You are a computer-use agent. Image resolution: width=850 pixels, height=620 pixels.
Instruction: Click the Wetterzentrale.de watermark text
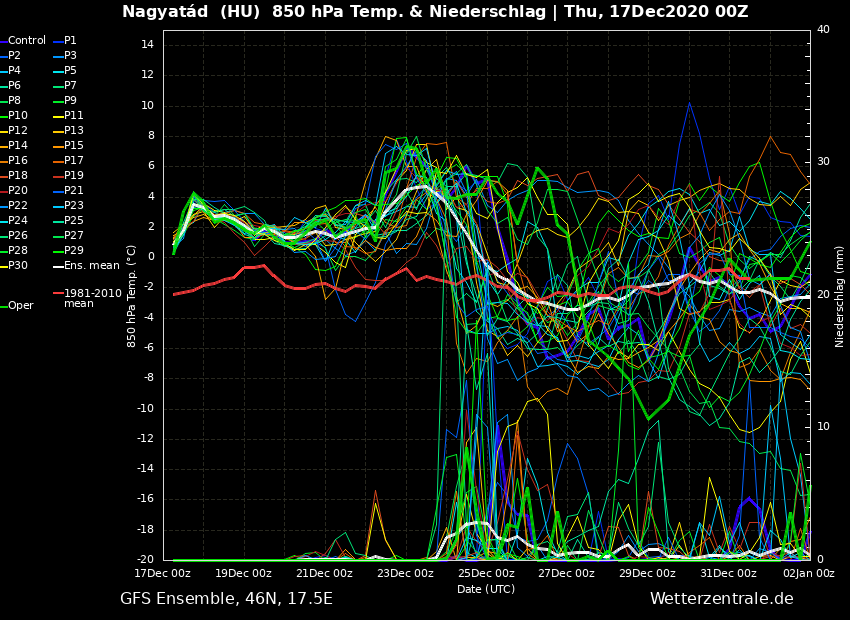721,599
